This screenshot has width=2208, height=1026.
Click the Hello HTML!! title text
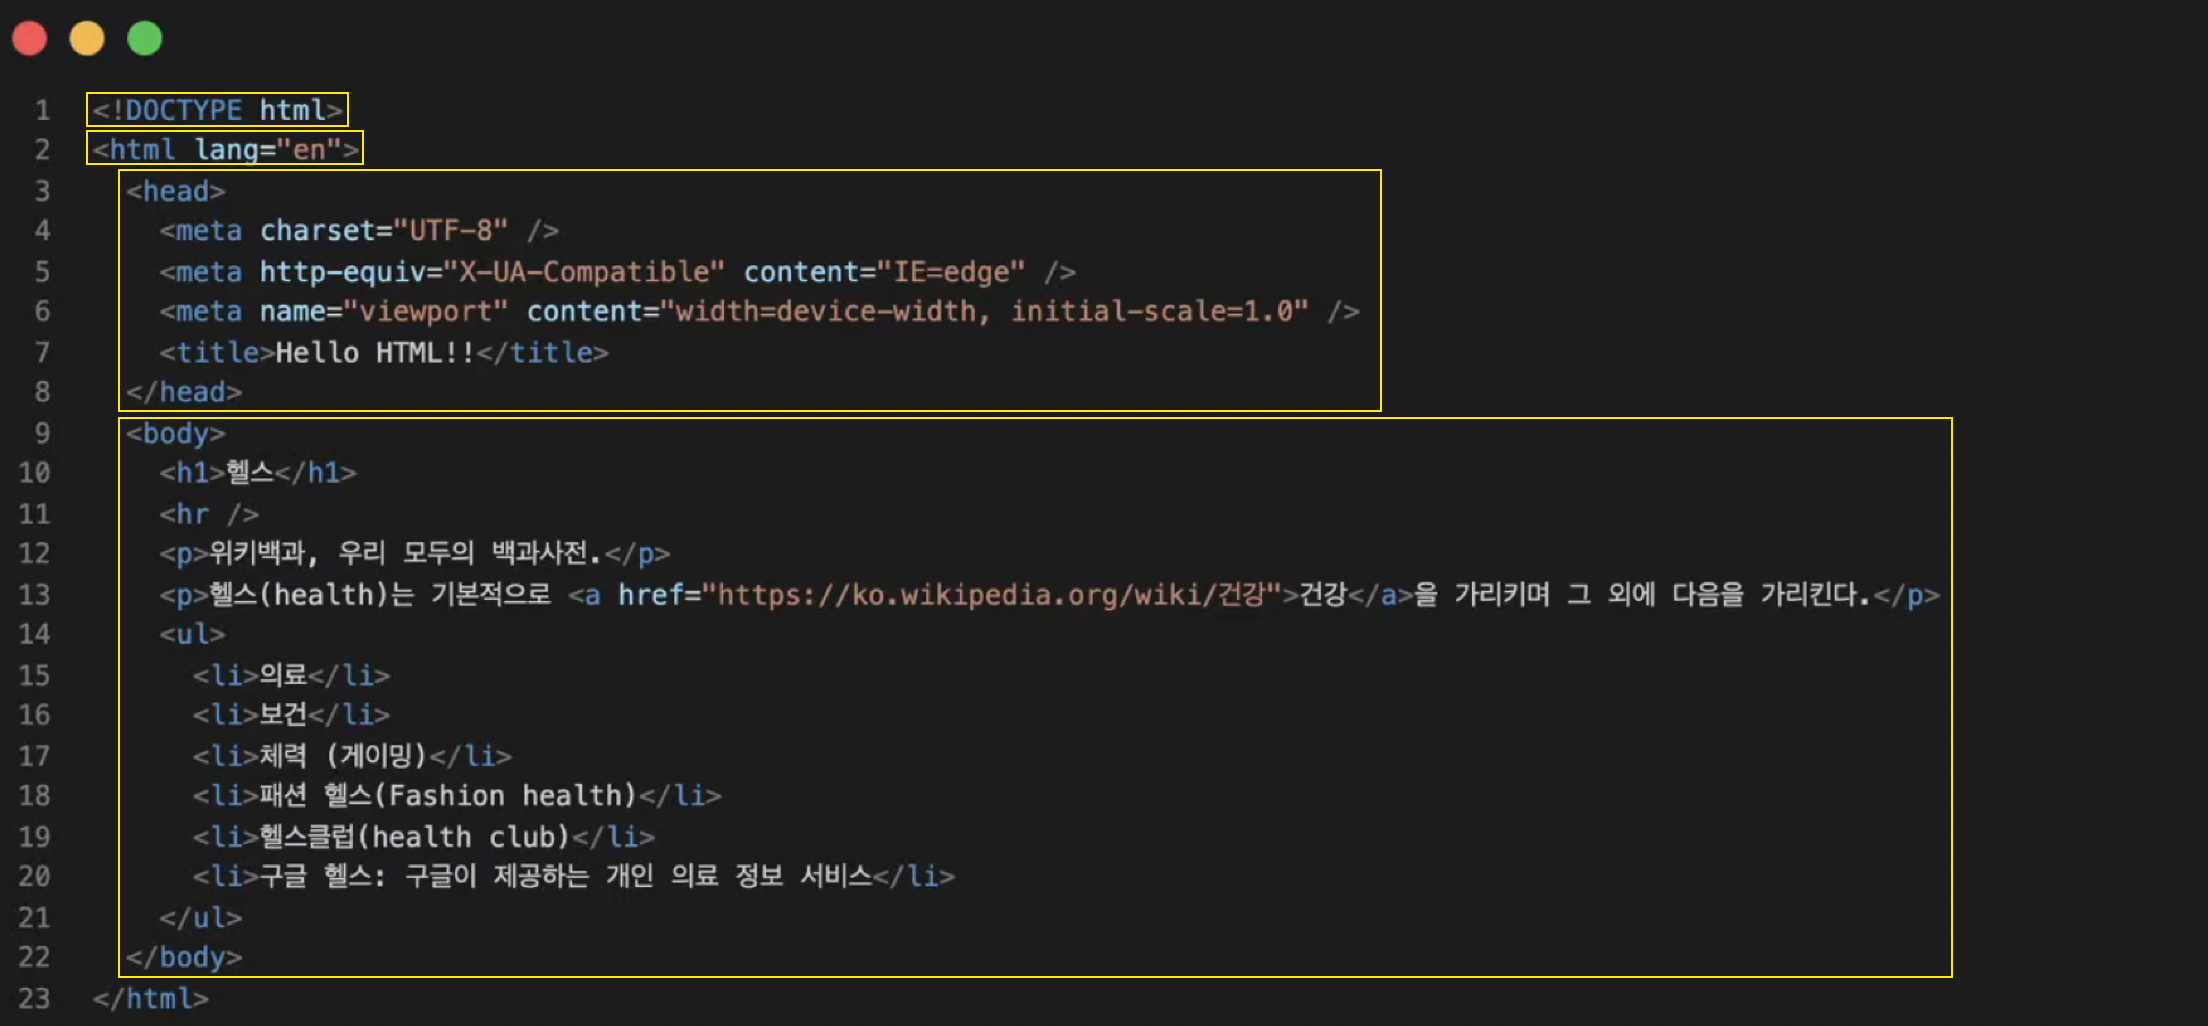375,352
